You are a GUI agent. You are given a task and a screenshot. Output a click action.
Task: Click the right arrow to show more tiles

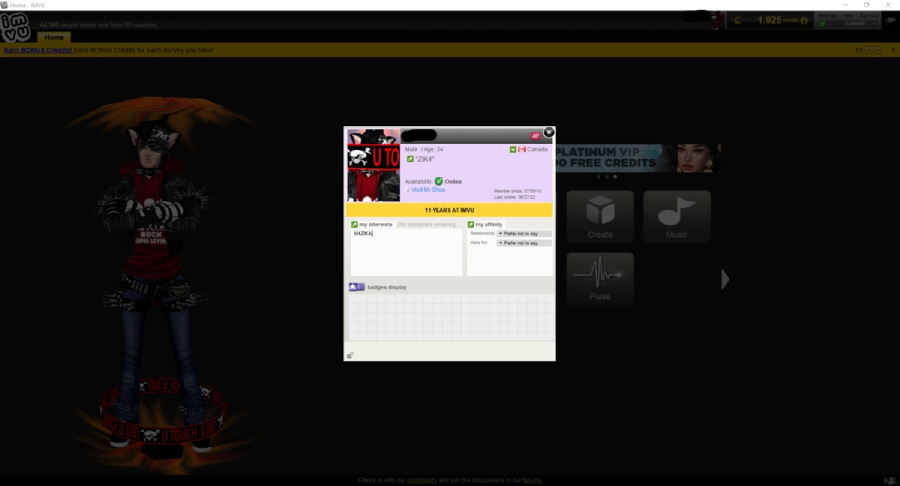[725, 279]
